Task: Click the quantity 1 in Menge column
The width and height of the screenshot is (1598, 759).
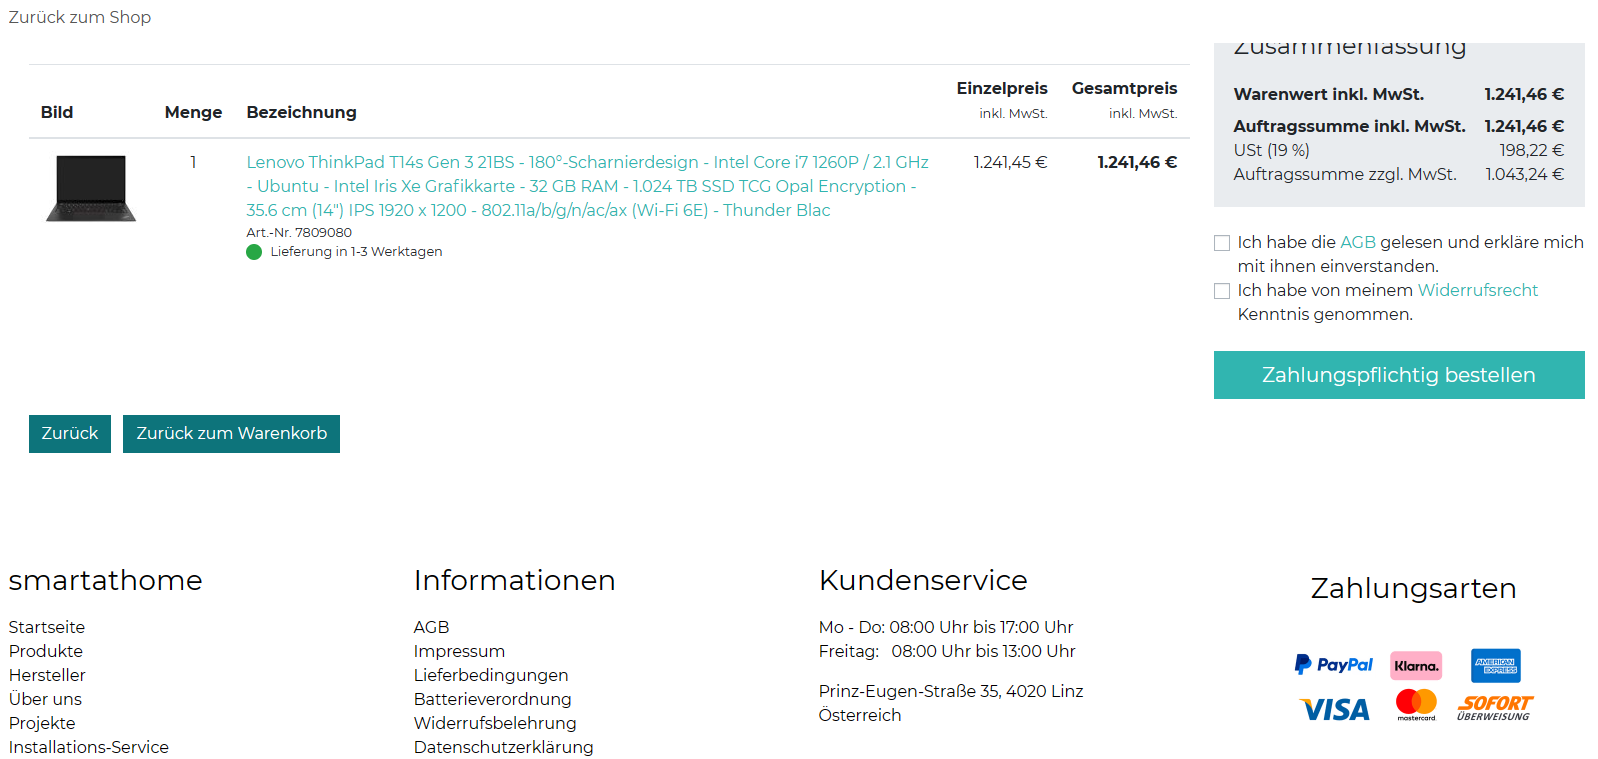Action: click(193, 162)
